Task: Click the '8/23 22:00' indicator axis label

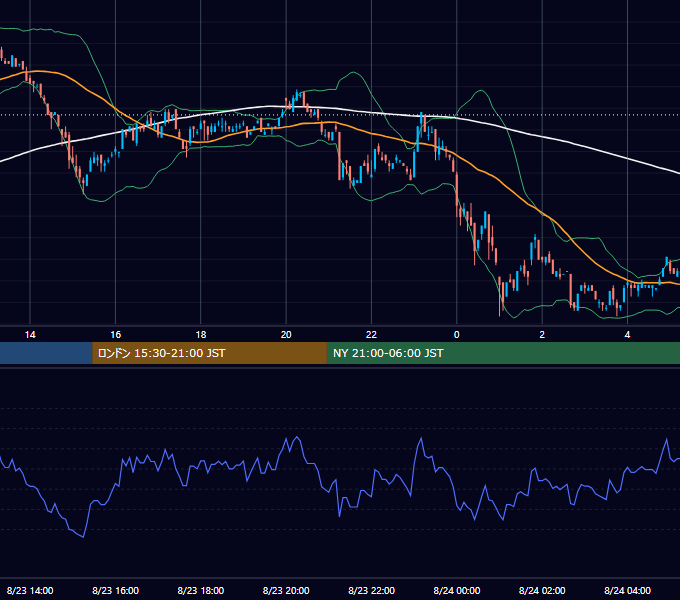Action: (x=371, y=590)
